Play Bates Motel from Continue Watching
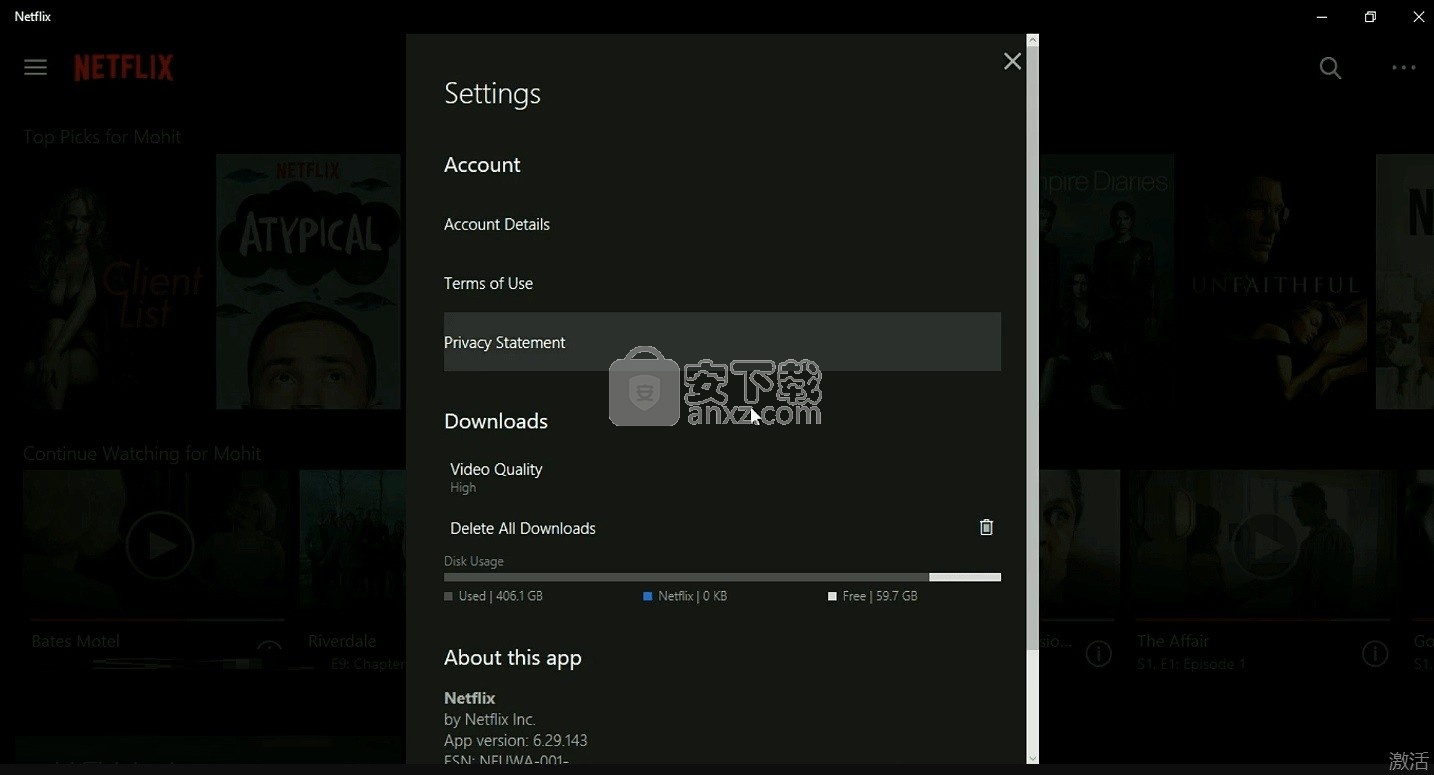 (x=159, y=545)
